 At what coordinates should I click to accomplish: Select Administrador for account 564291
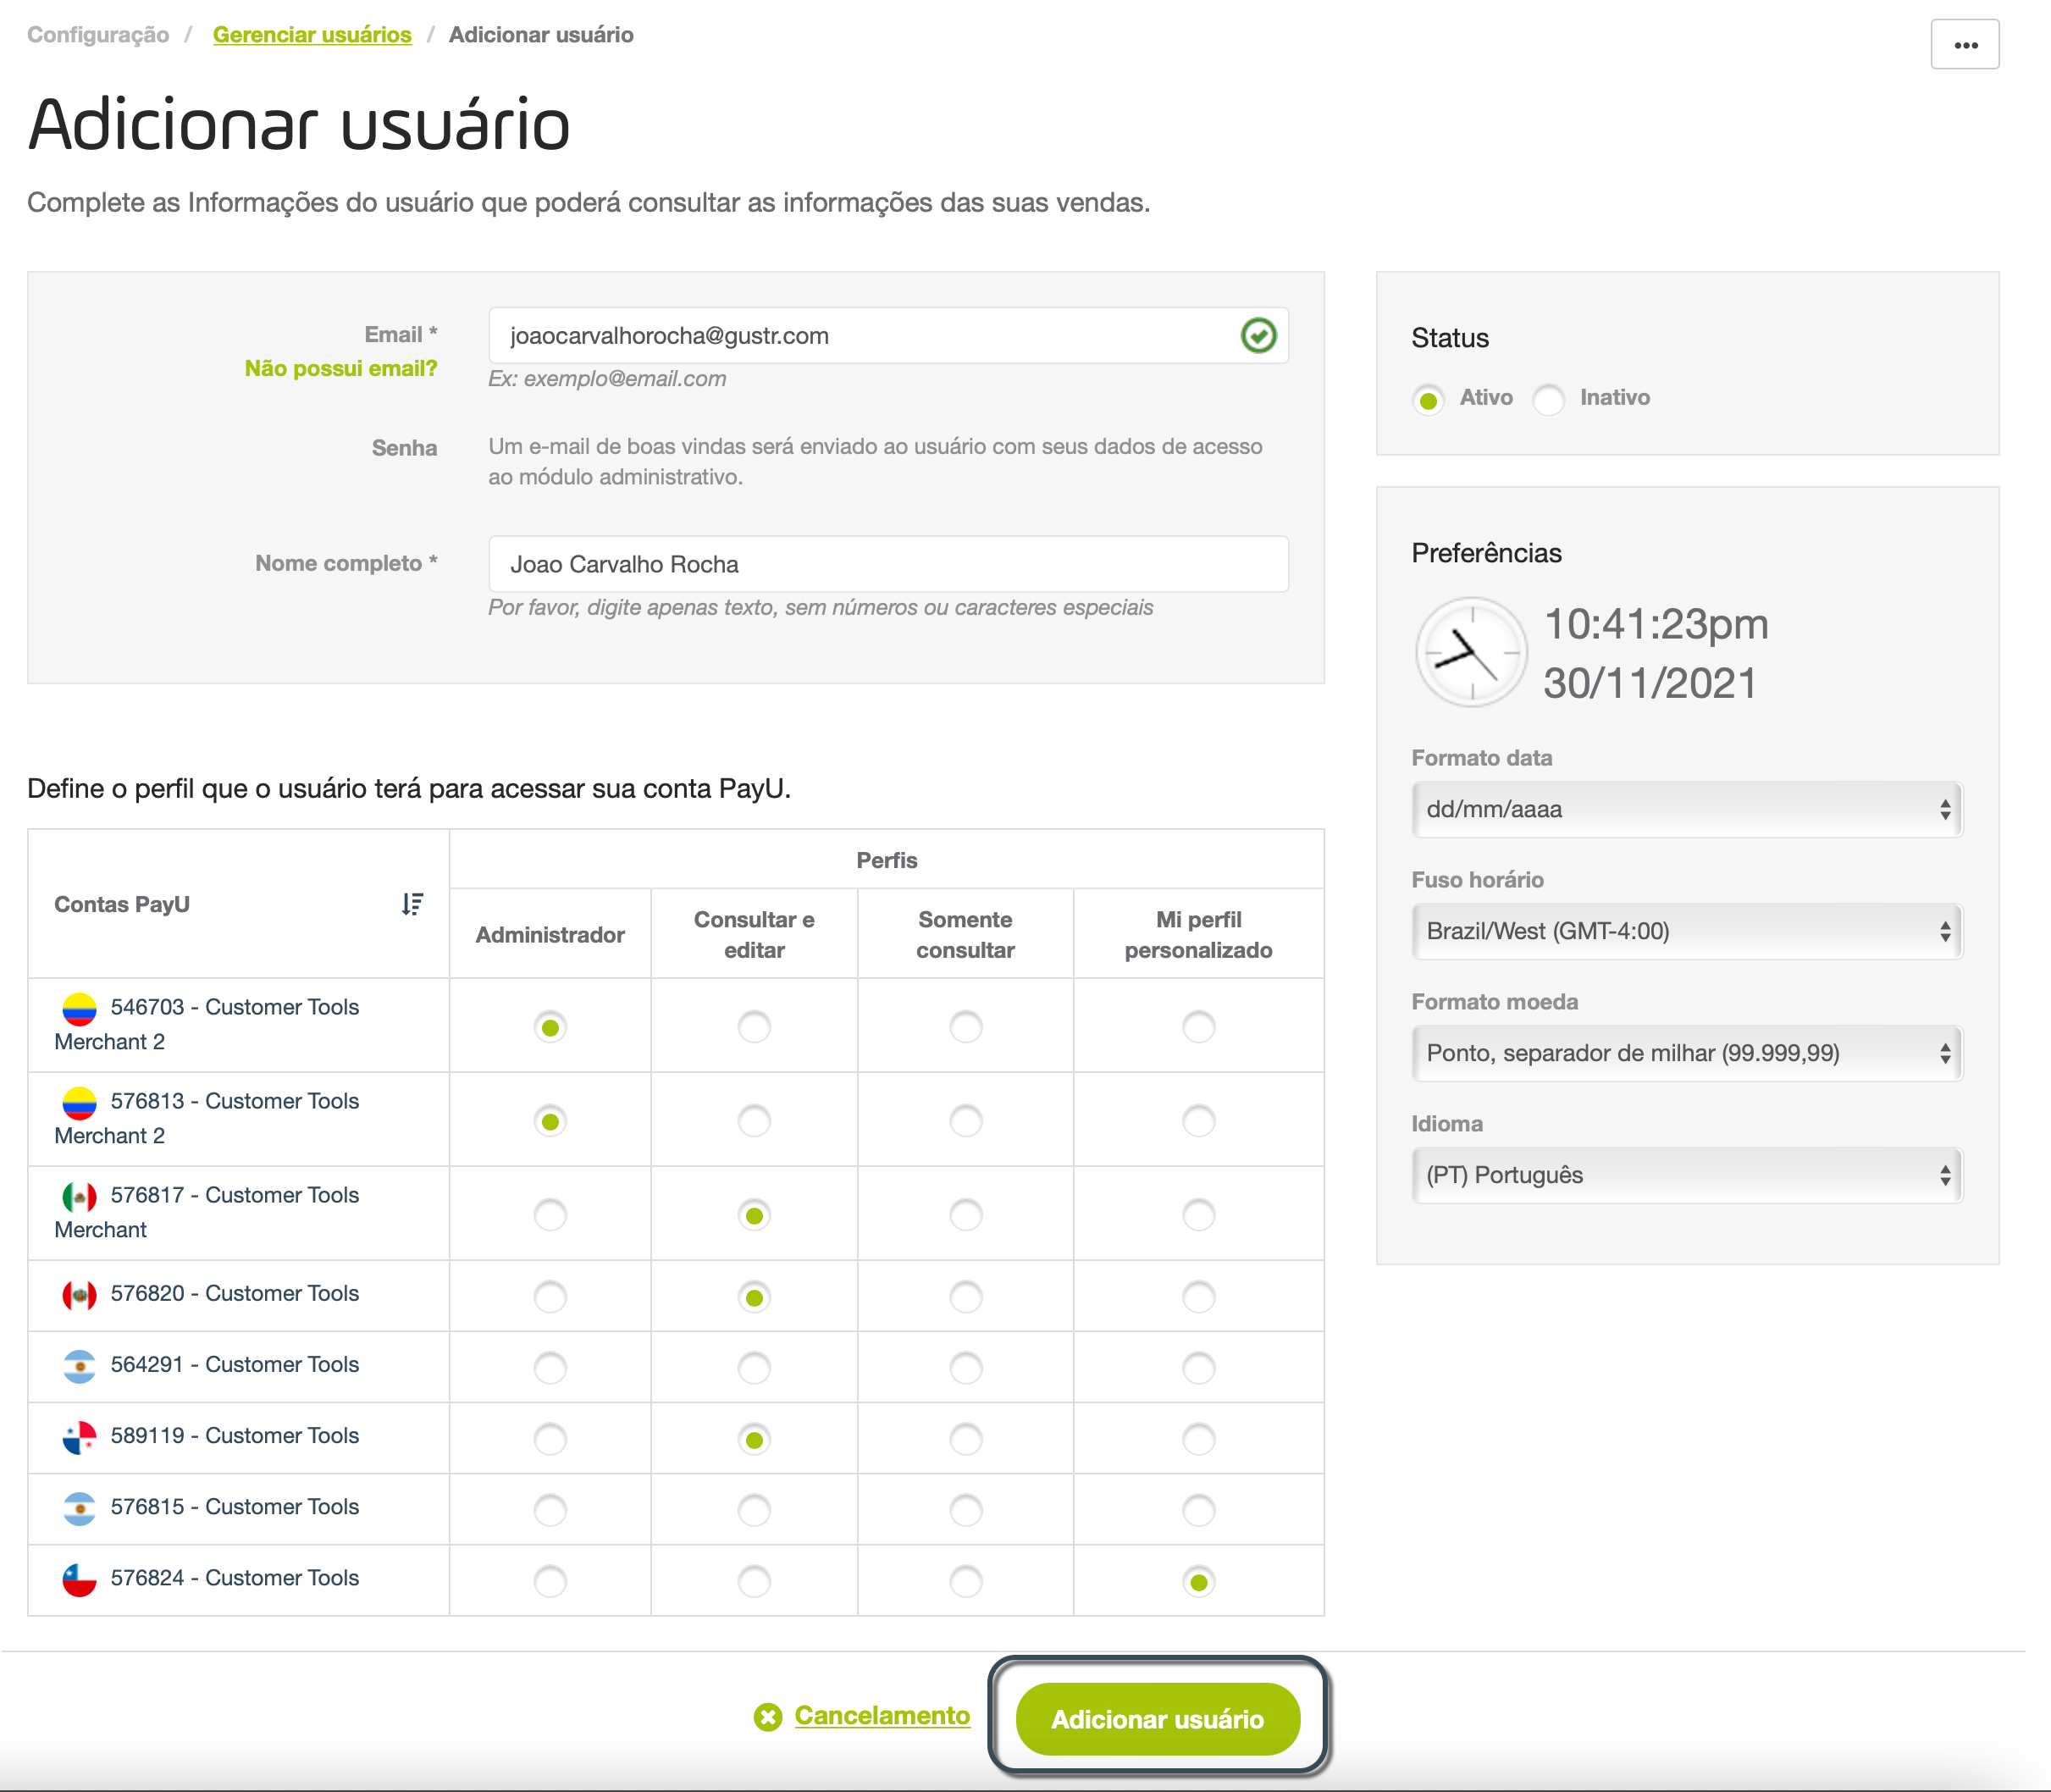tap(550, 1368)
